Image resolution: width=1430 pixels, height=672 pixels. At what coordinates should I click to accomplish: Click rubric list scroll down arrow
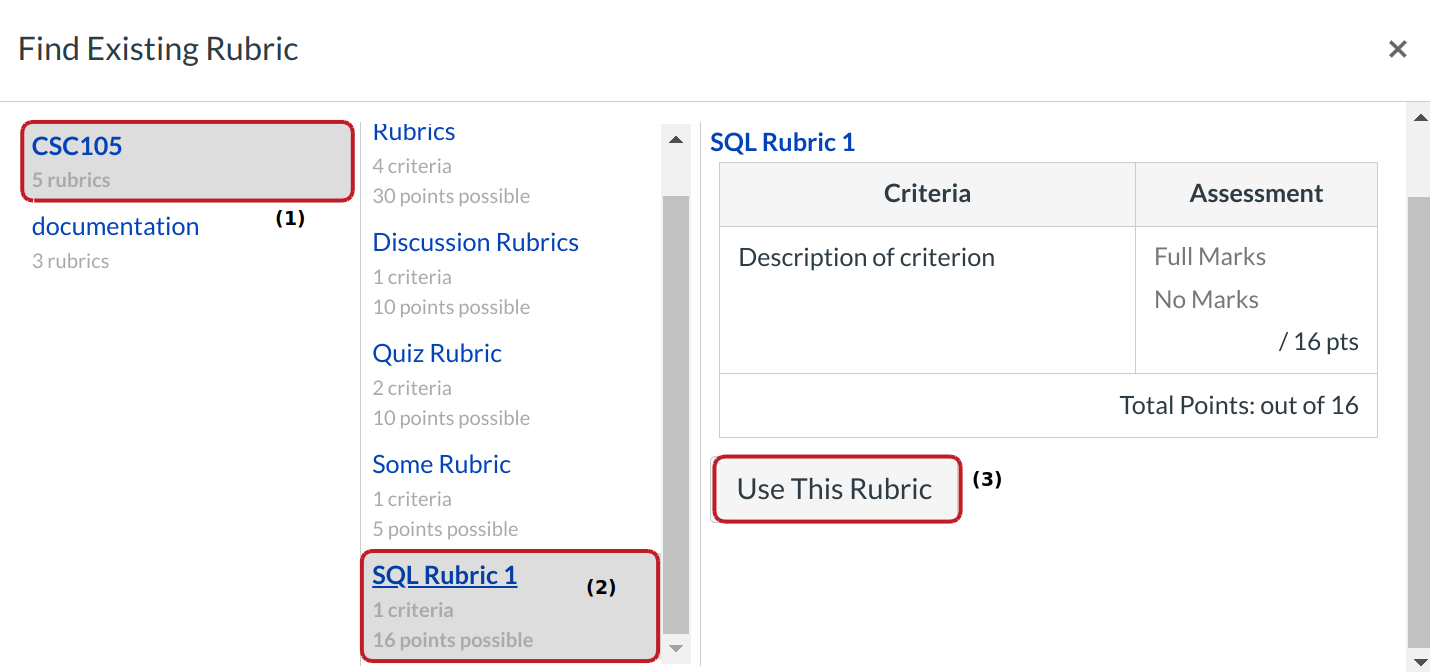[676, 649]
